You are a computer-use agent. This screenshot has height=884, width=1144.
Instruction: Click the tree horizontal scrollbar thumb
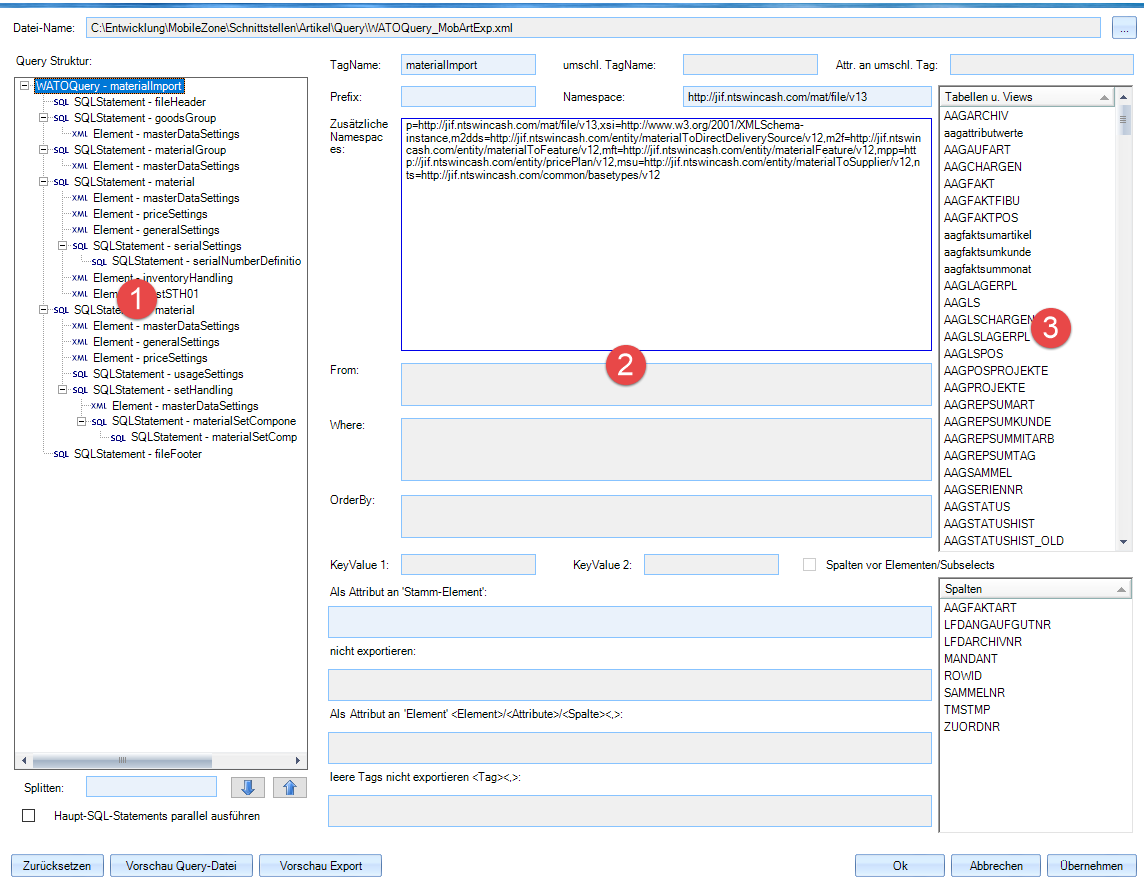pos(123,761)
